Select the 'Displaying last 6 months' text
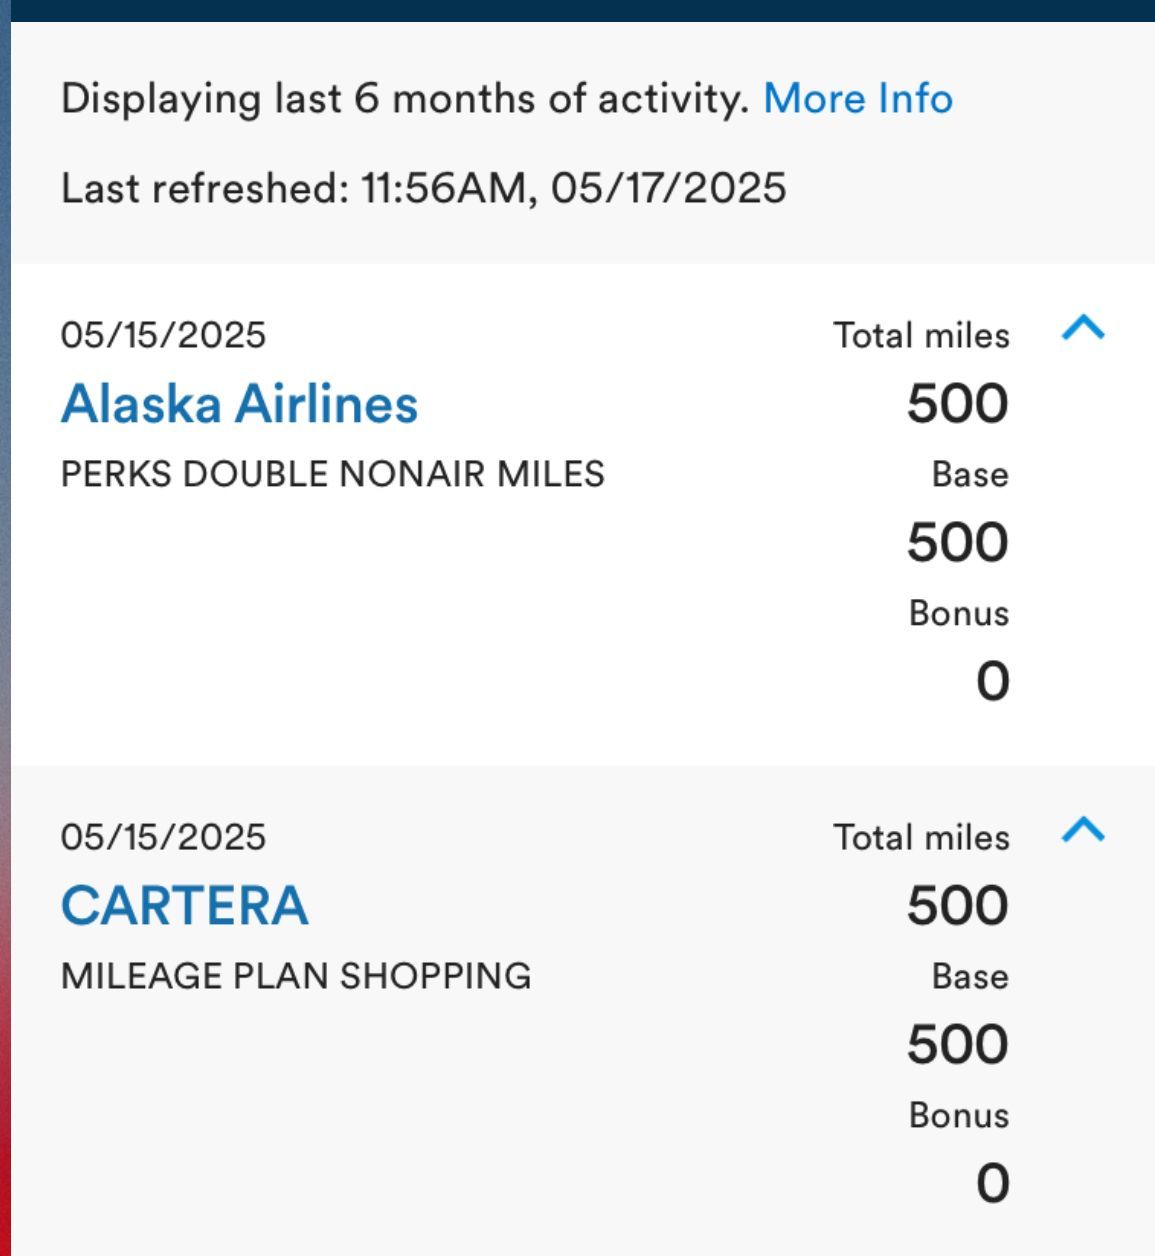1155x1256 pixels. coord(405,99)
